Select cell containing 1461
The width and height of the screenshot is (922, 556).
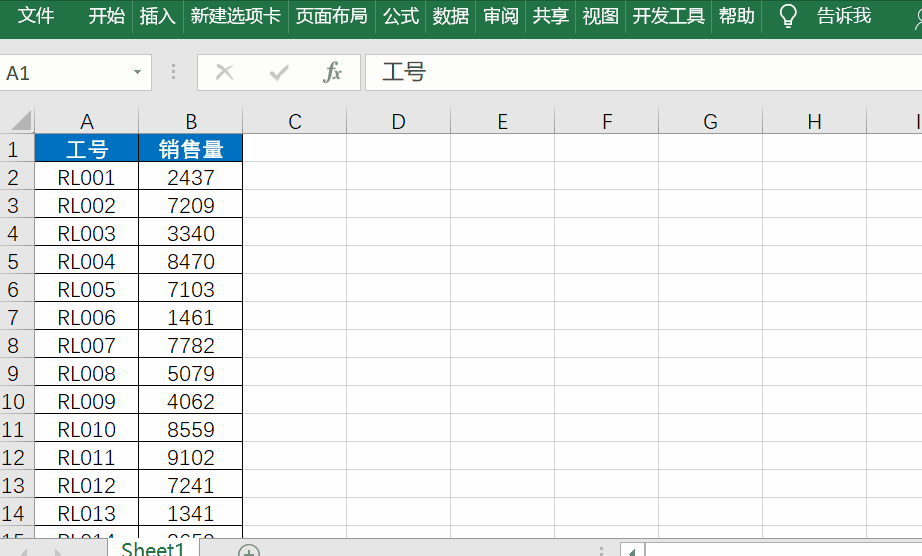tap(191, 317)
